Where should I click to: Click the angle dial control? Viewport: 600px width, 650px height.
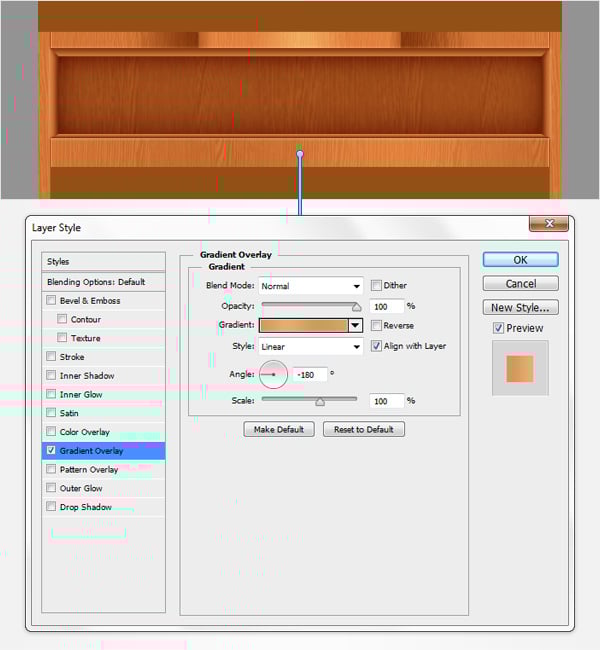[x=273, y=375]
